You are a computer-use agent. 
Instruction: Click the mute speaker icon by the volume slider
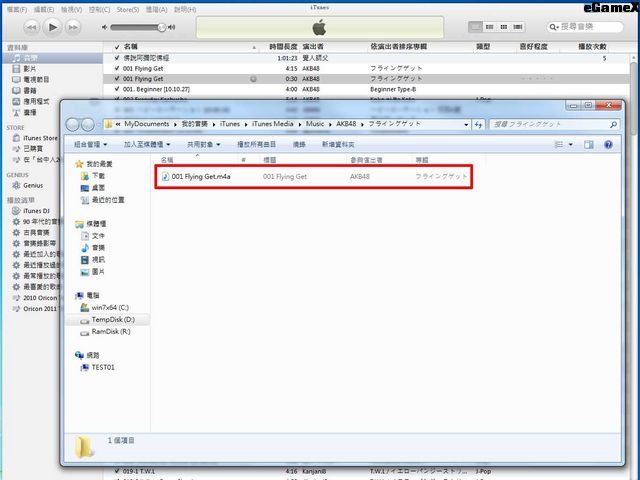104,27
